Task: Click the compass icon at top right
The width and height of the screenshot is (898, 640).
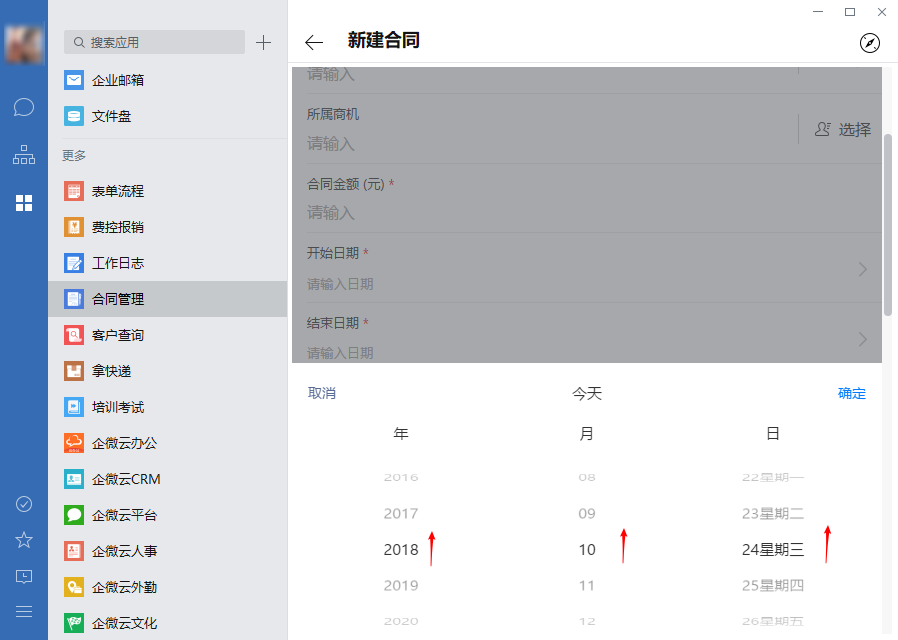Action: click(870, 42)
